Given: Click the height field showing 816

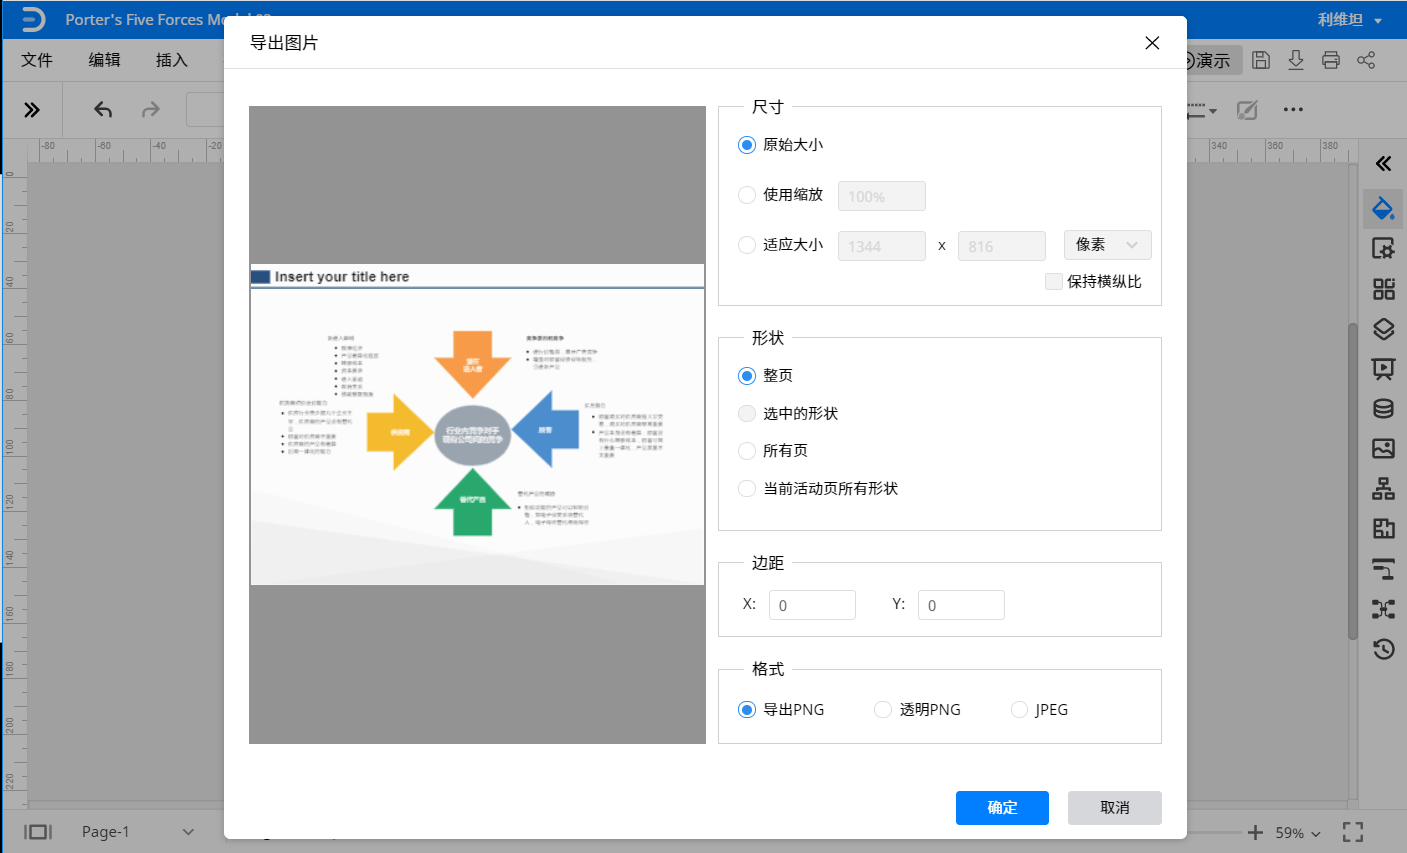Looking at the screenshot, I should (x=1001, y=246).
